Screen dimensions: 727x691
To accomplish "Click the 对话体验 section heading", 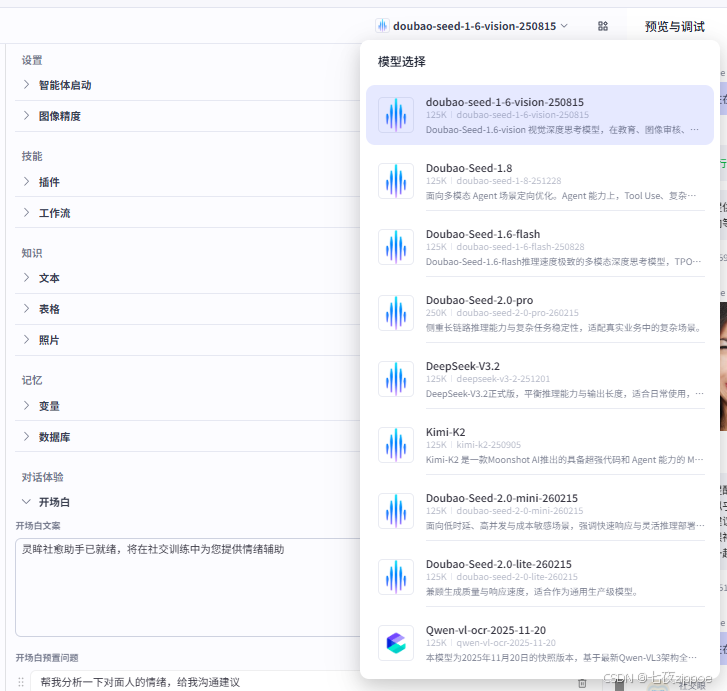I will 42,477.
